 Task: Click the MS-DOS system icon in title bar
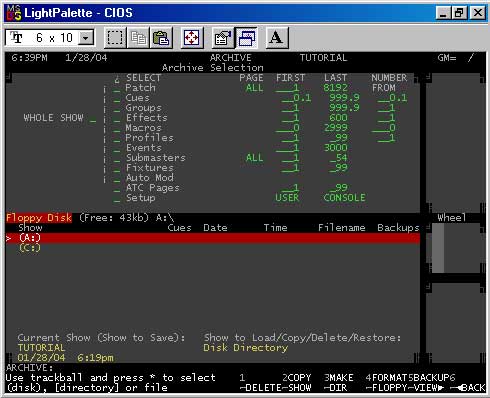(x=14, y=13)
